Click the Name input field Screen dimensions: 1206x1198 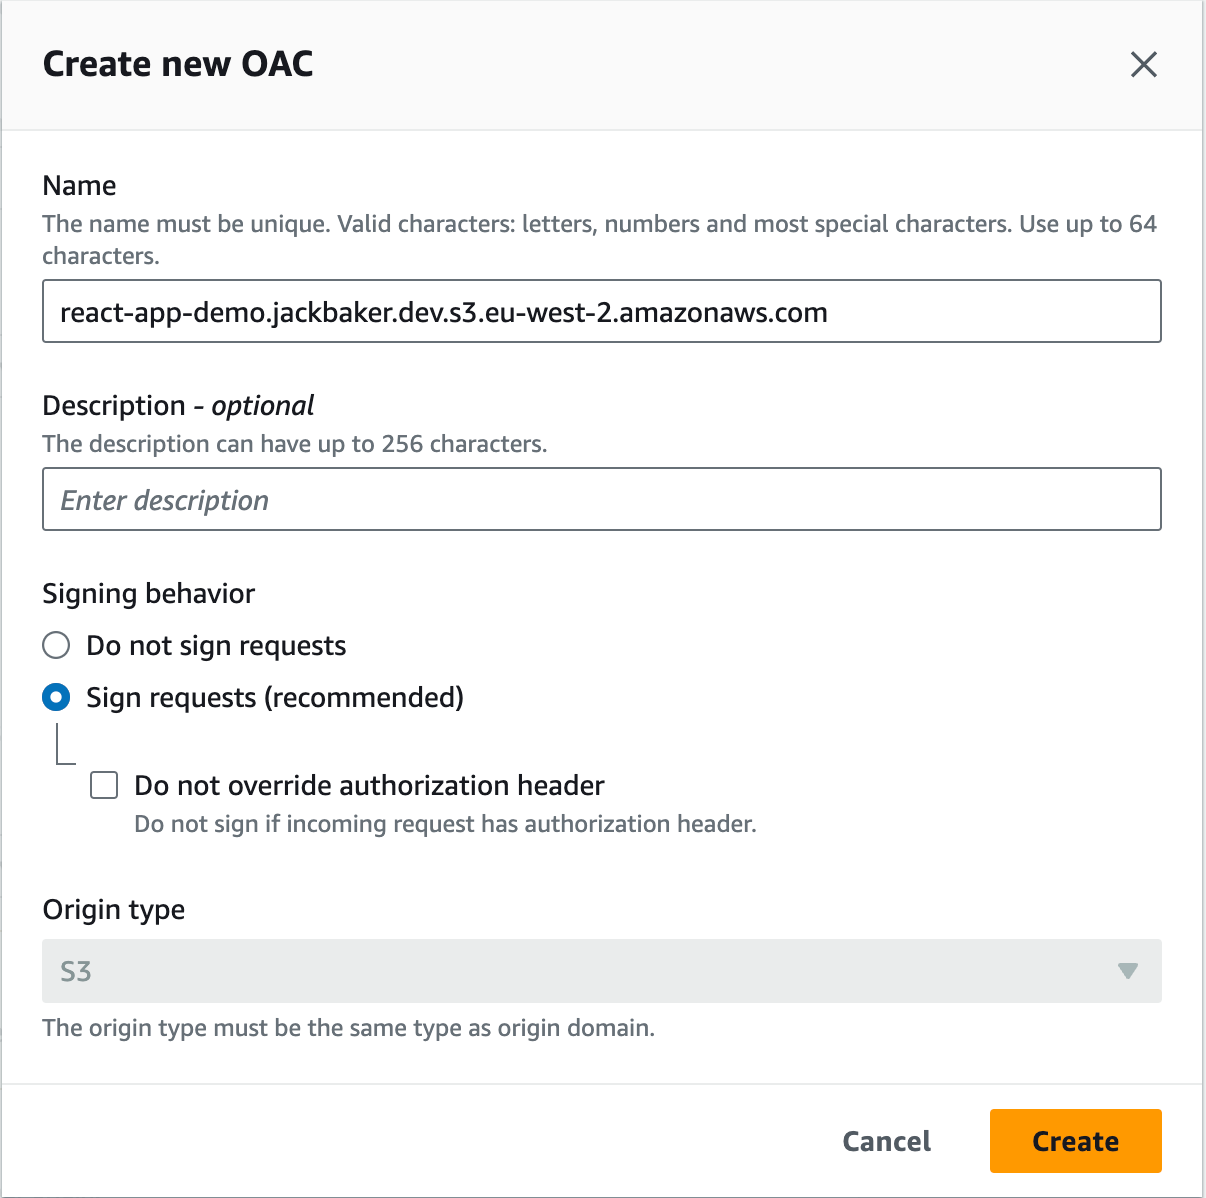point(601,312)
